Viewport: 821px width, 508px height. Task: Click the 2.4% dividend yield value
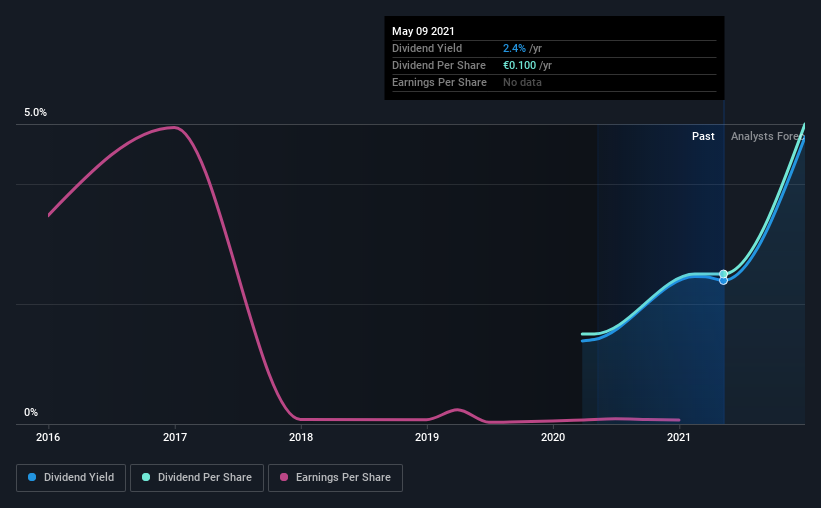(x=514, y=48)
